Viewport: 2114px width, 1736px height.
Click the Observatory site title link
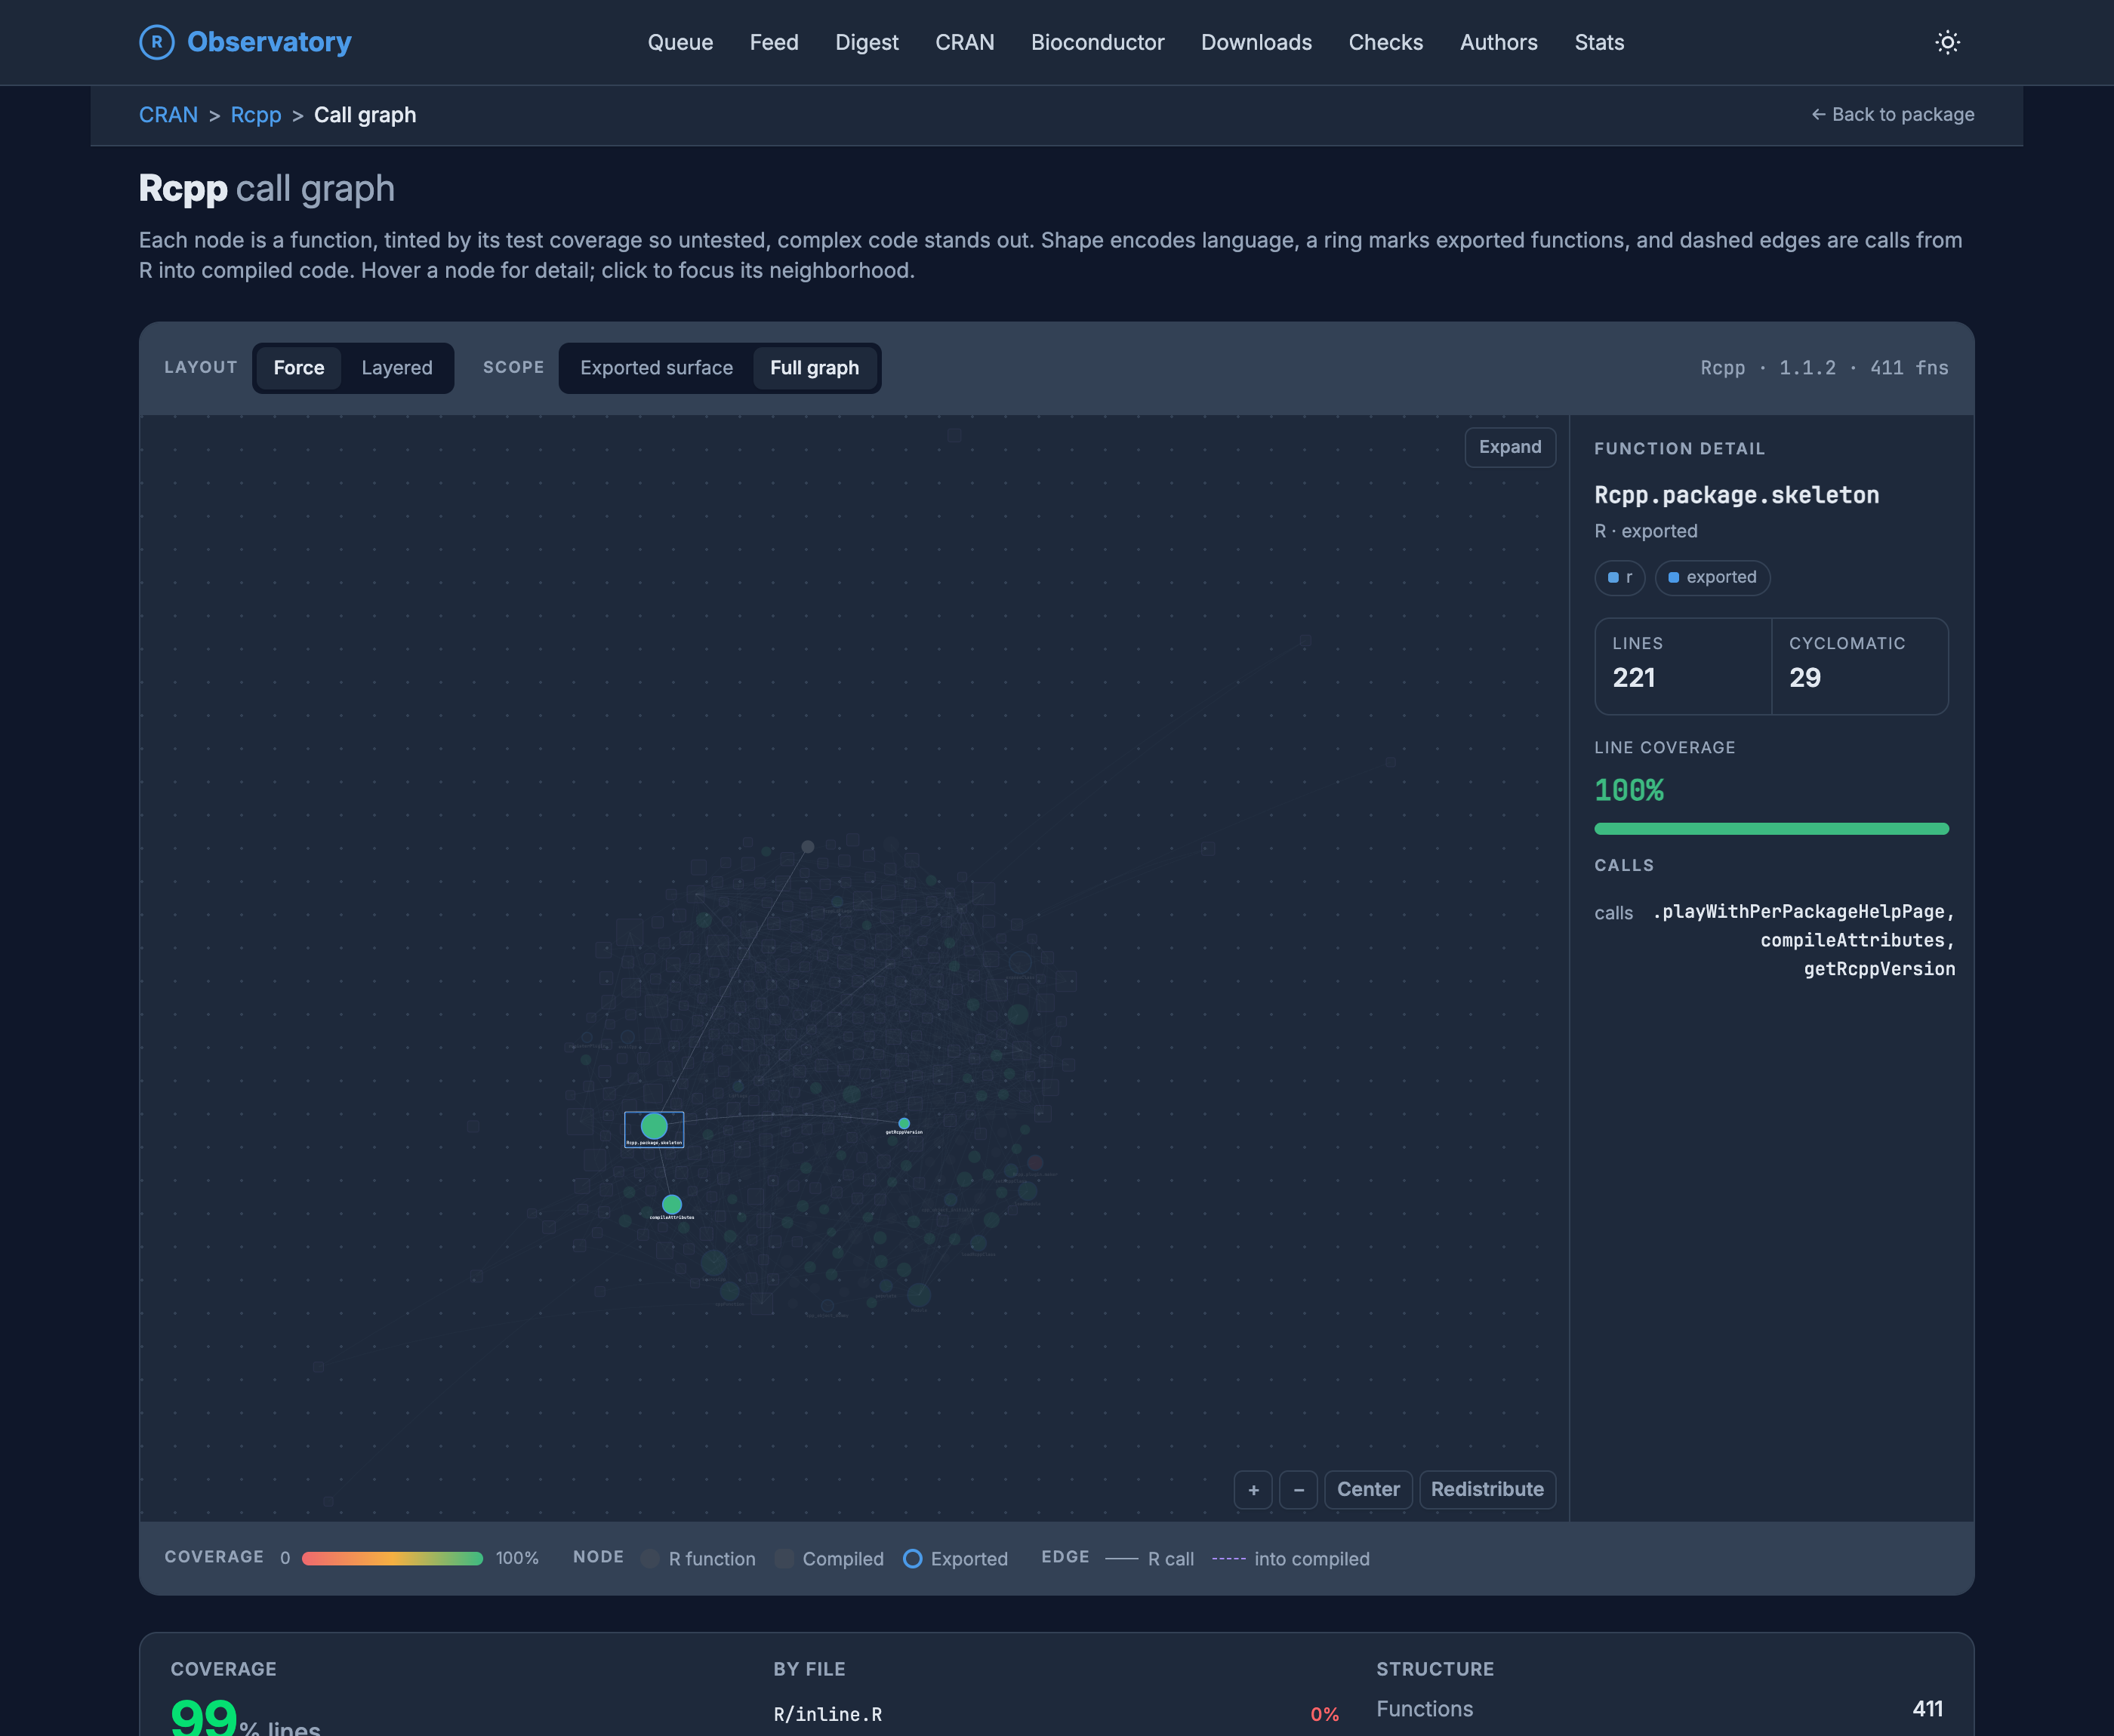pyautogui.click(x=269, y=42)
